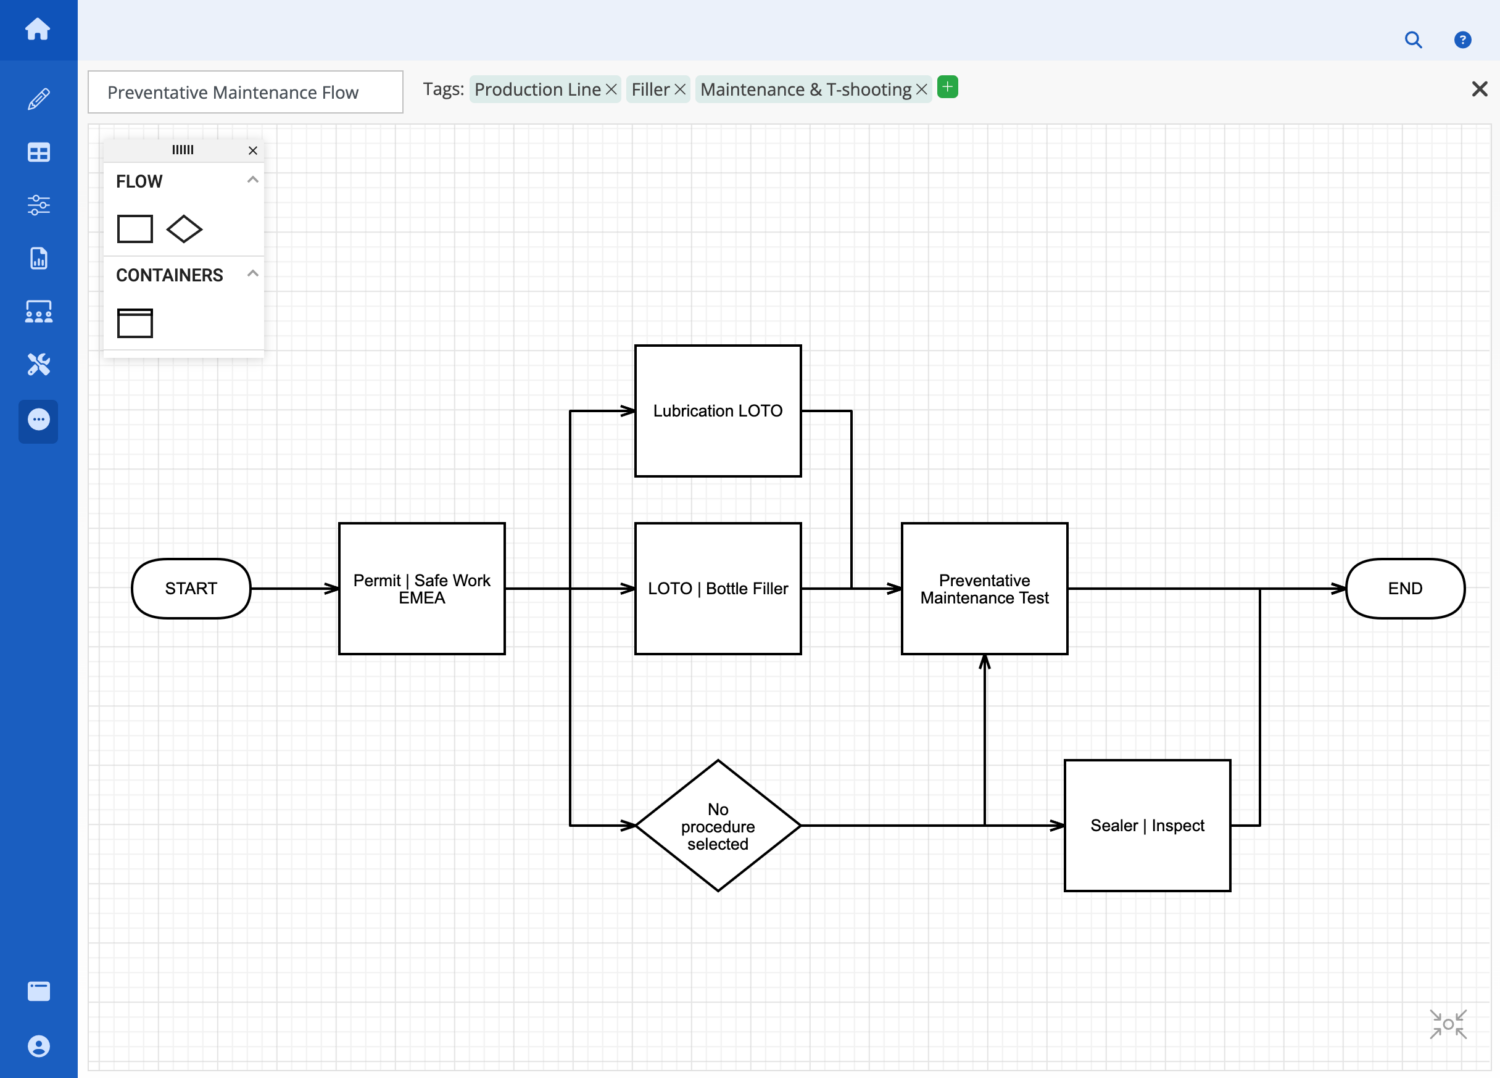This screenshot has height=1078, width=1500.
Task: Remove the Production Line tag
Action: (x=611, y=89)
